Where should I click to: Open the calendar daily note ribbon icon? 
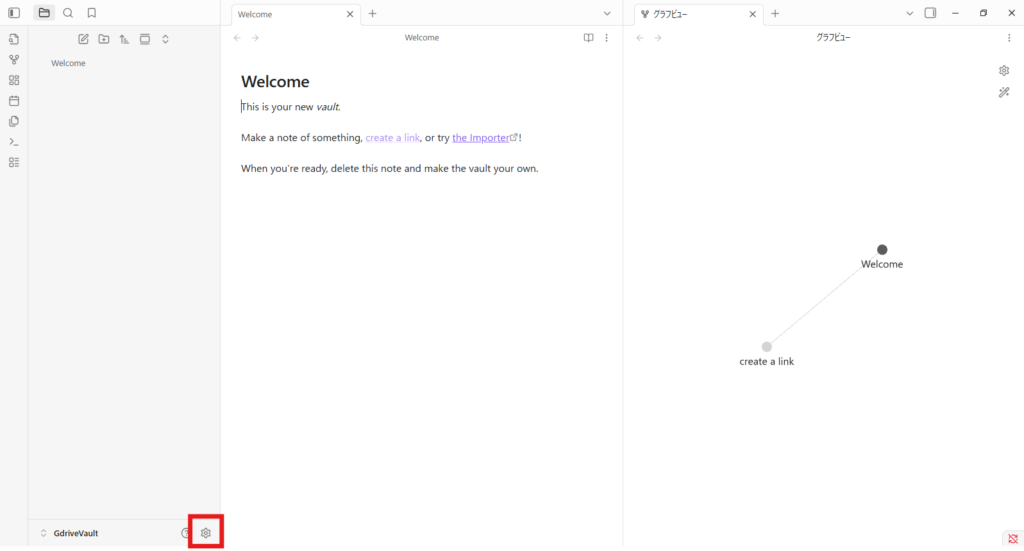pos(14,100)
